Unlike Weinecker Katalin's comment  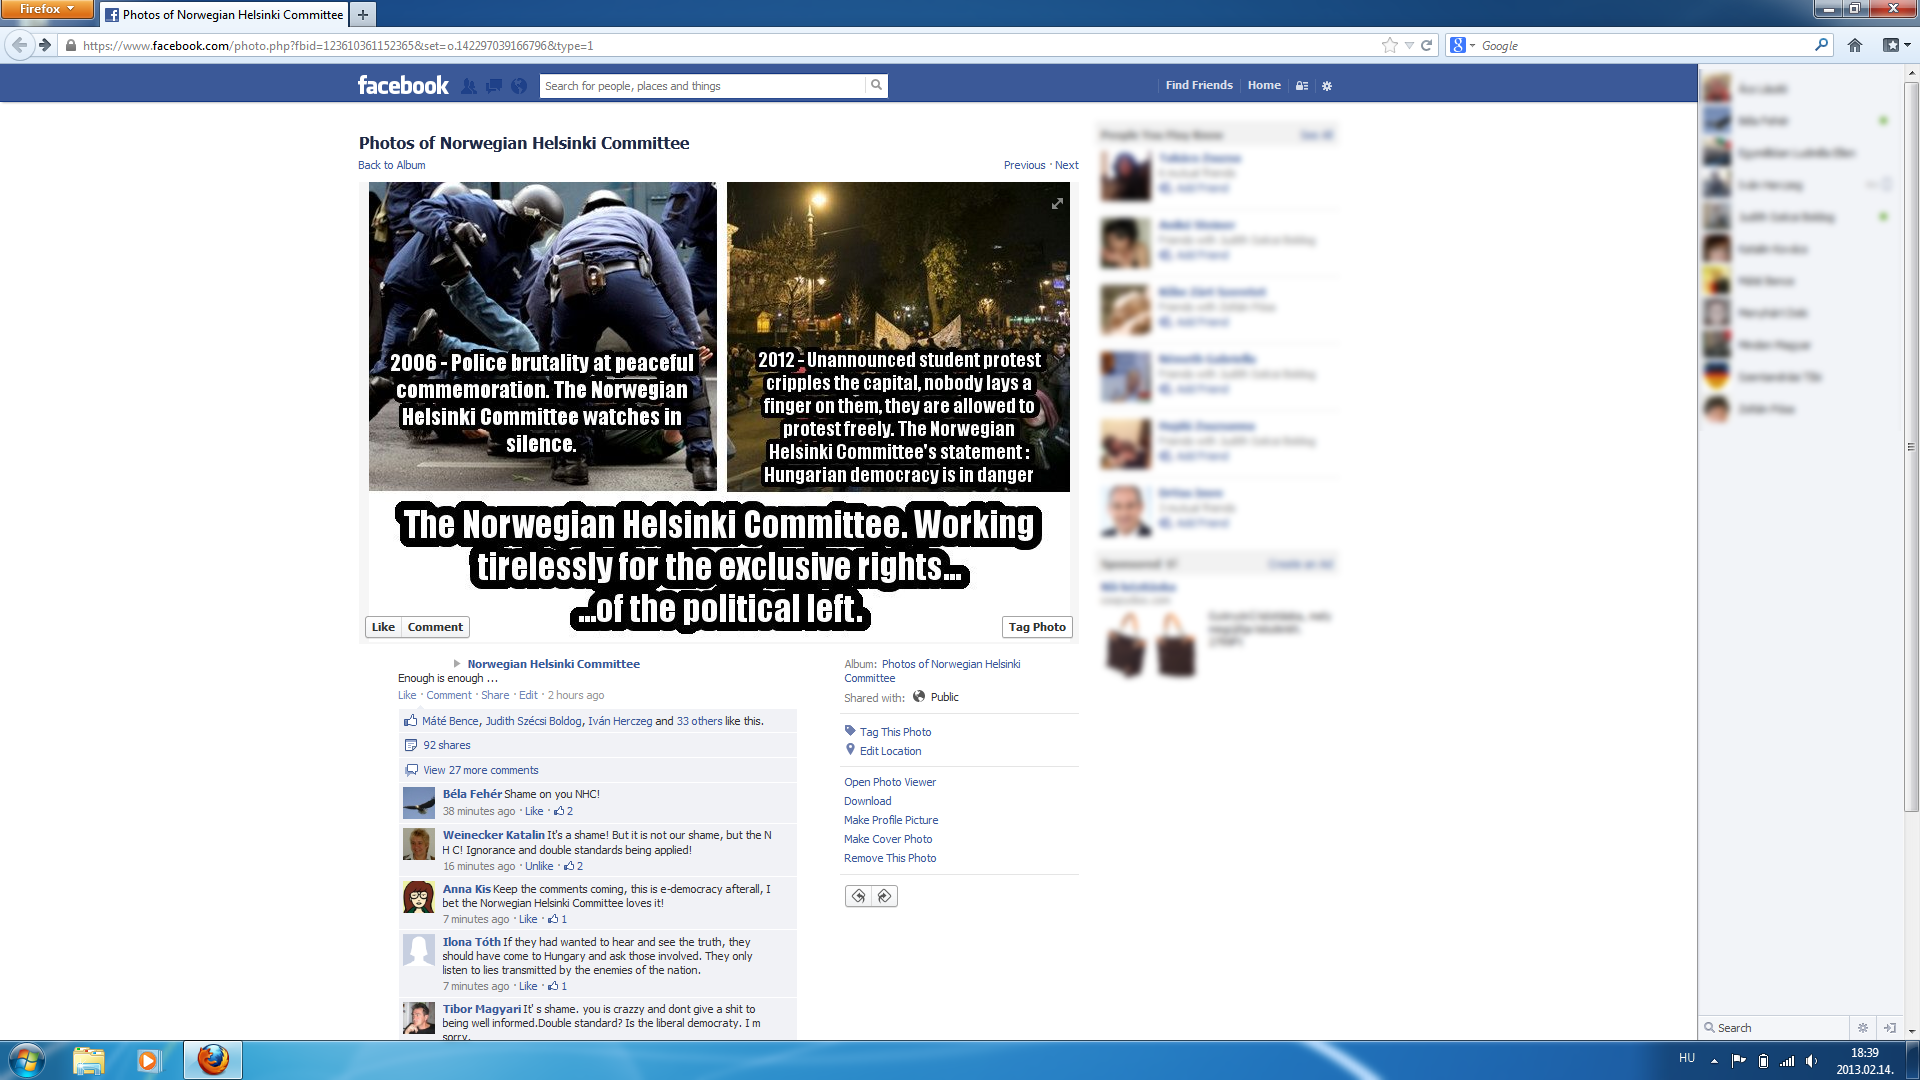coord(539,866)
